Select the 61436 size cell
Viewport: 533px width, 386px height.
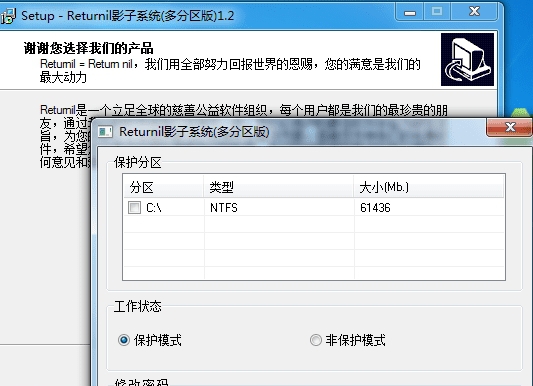click(x=375, y=208)
